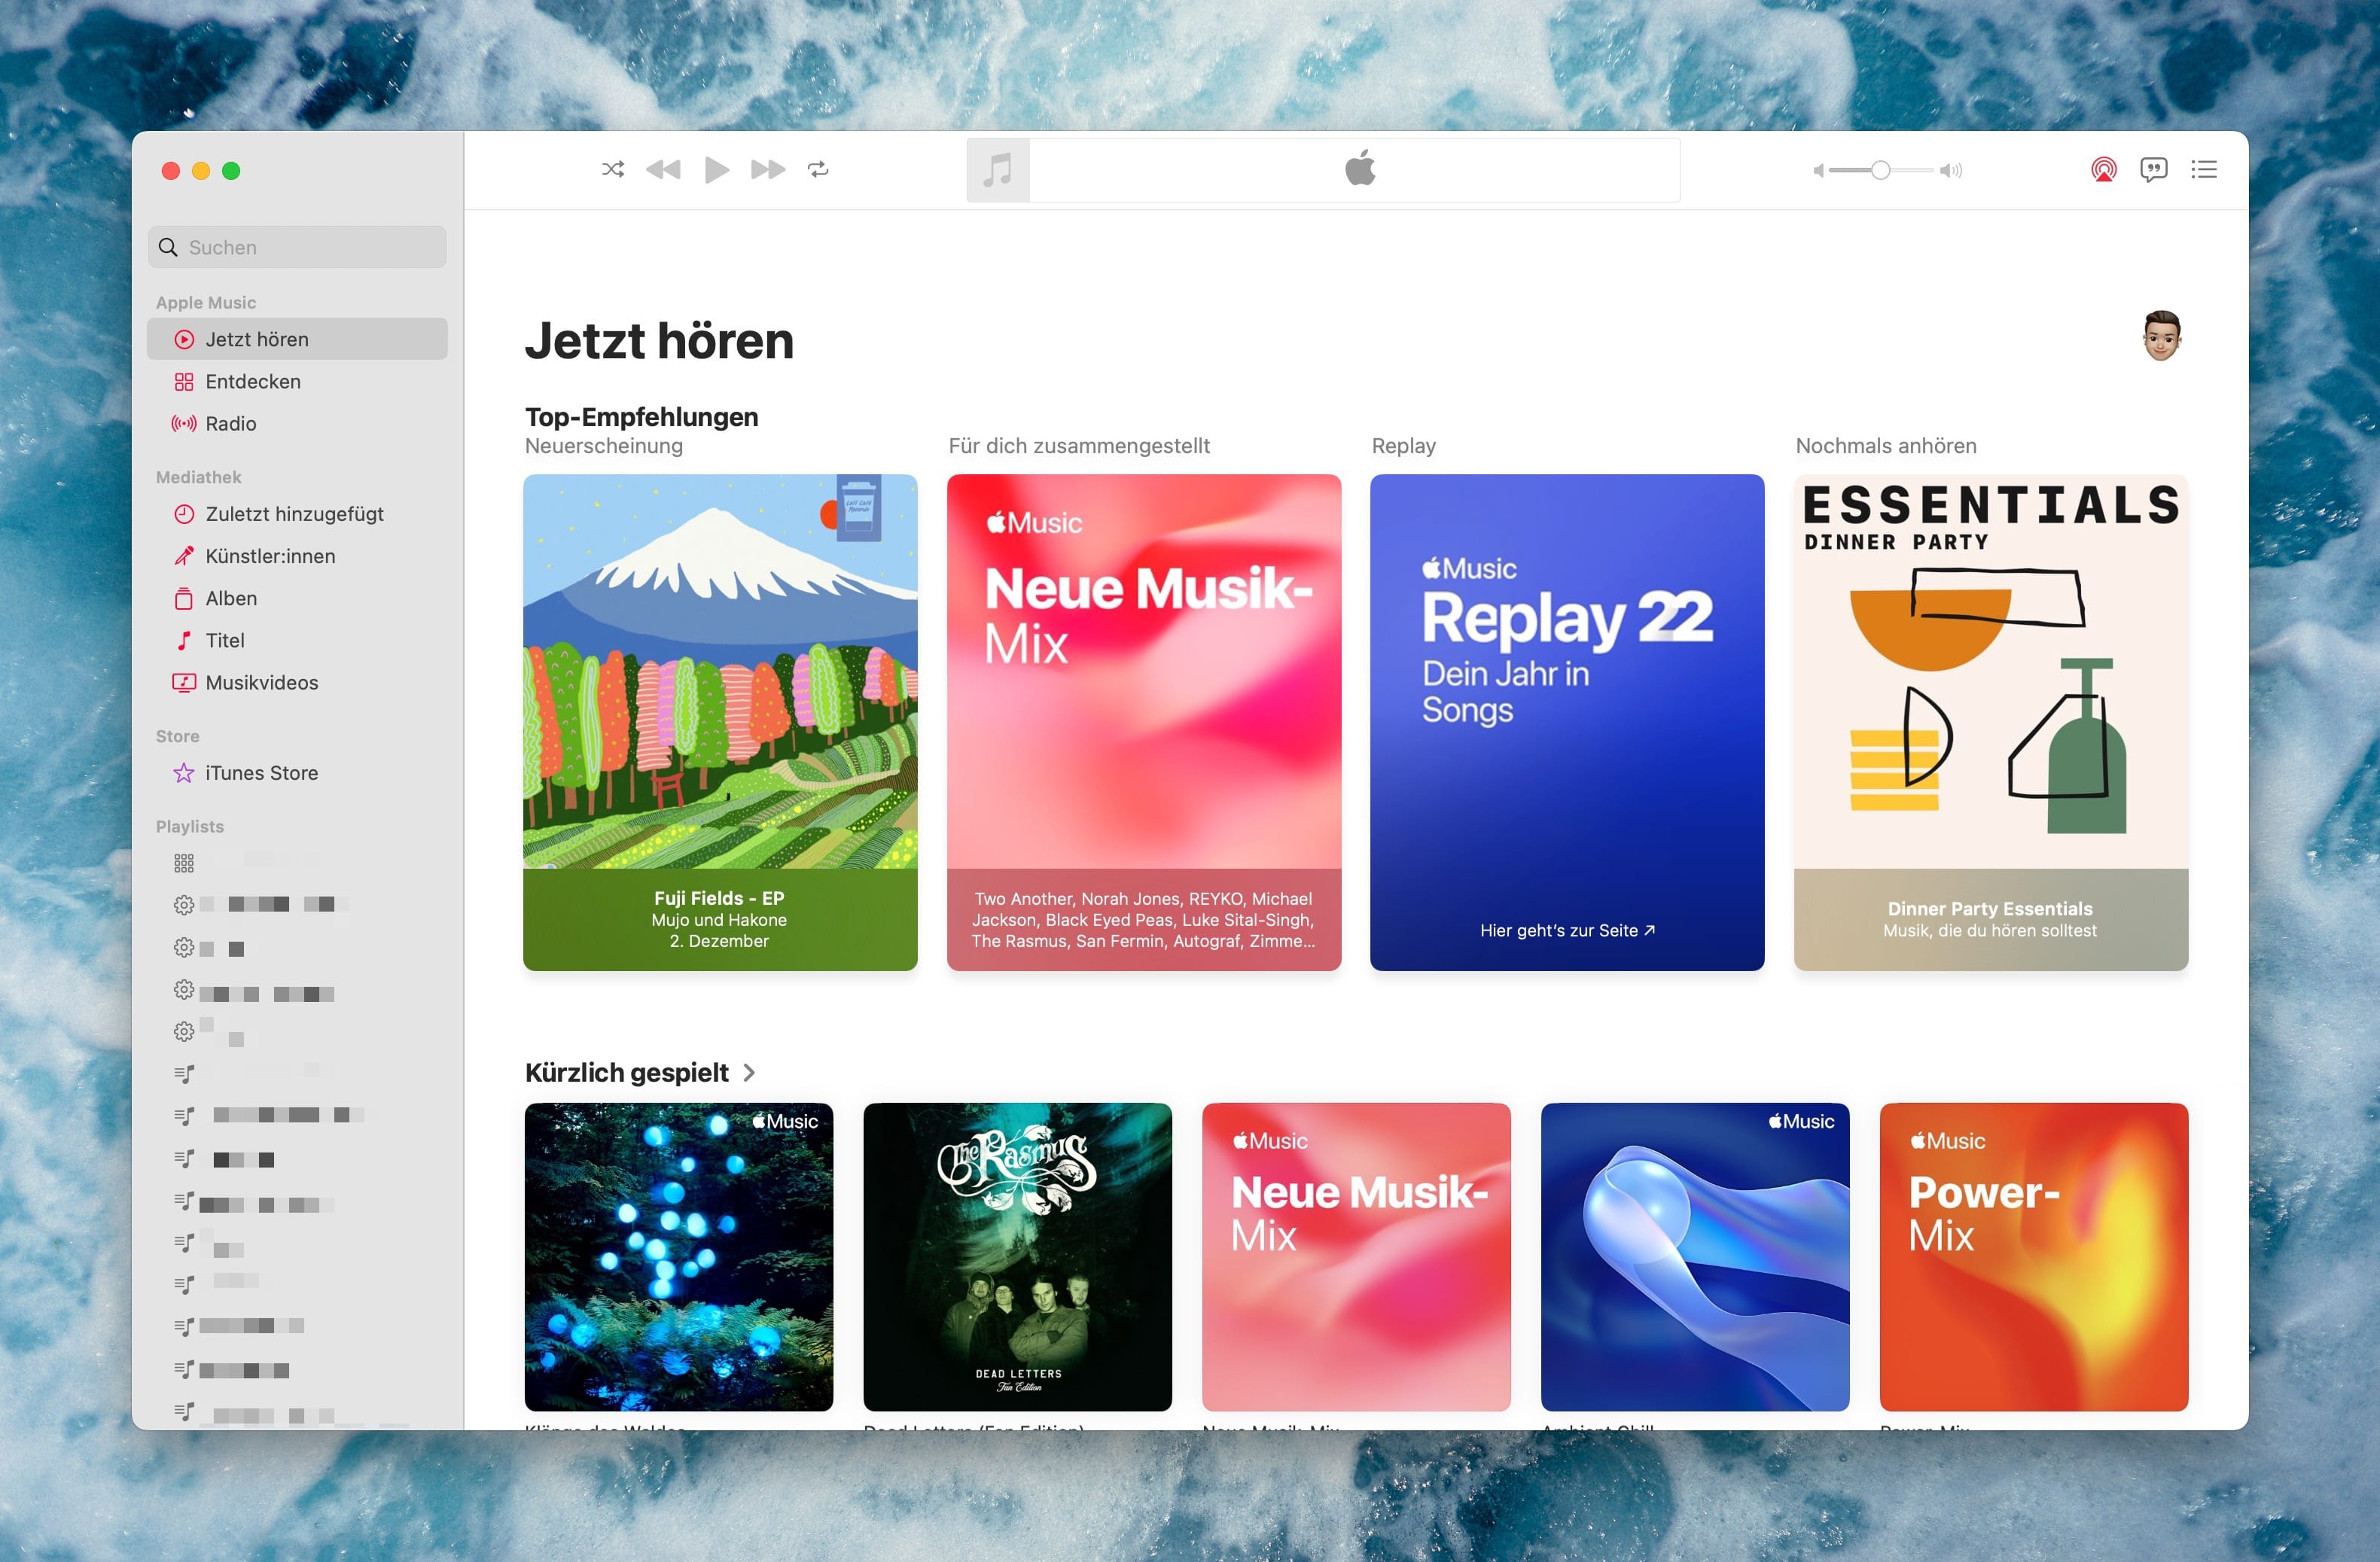Open Künstler:innen in the sidebar

pyautogui.click(x=270, y=556)
